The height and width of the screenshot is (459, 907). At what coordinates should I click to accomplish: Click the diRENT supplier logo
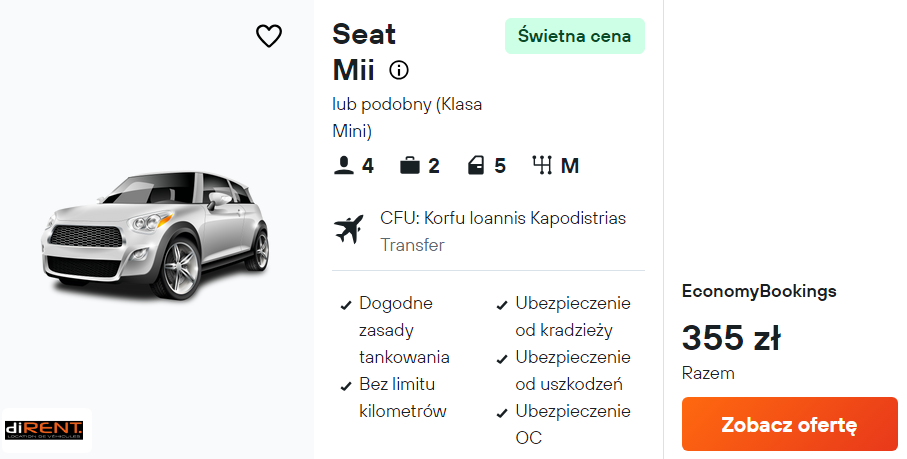click(44, 430)
